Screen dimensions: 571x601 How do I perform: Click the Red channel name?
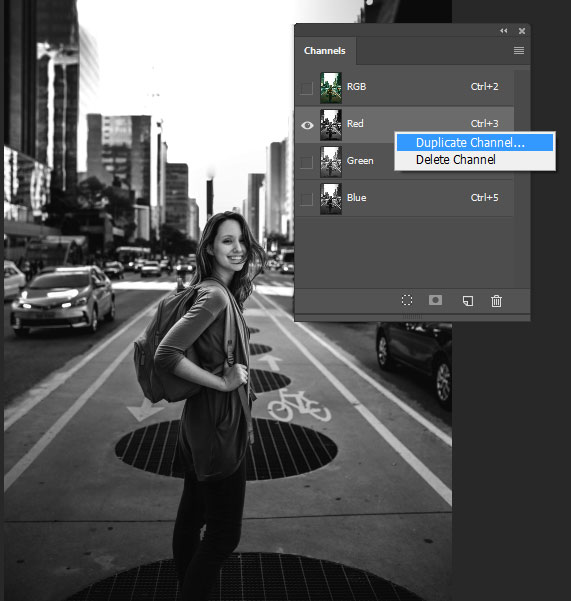355,124
